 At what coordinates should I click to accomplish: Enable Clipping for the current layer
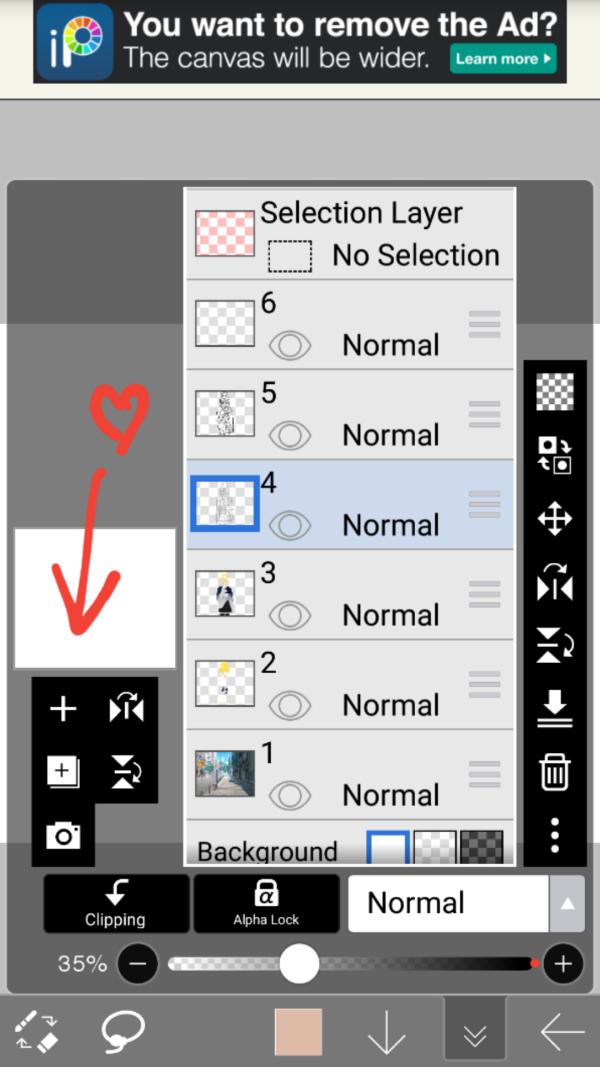coord(115,903)
